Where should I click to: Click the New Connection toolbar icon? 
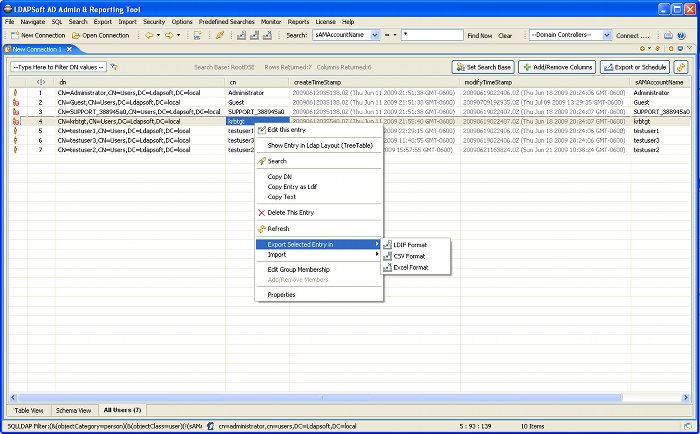click(x=14, y=35)
